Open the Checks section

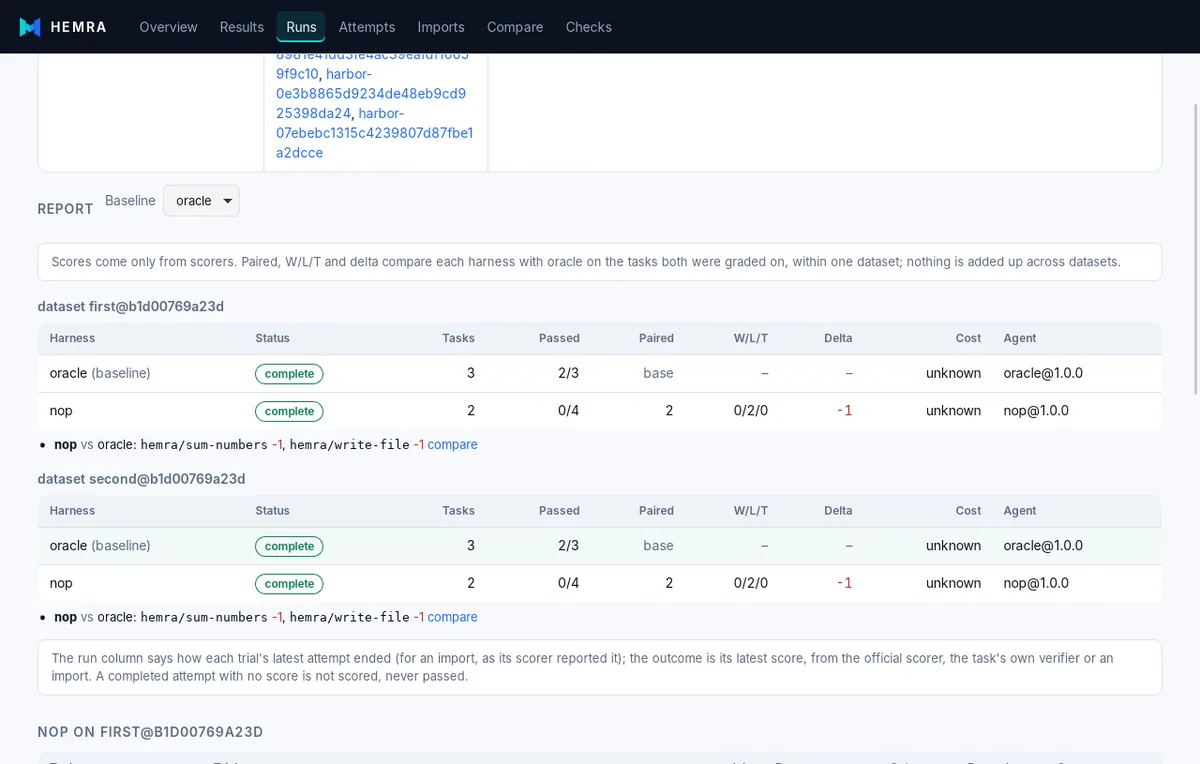pos(588,27)
